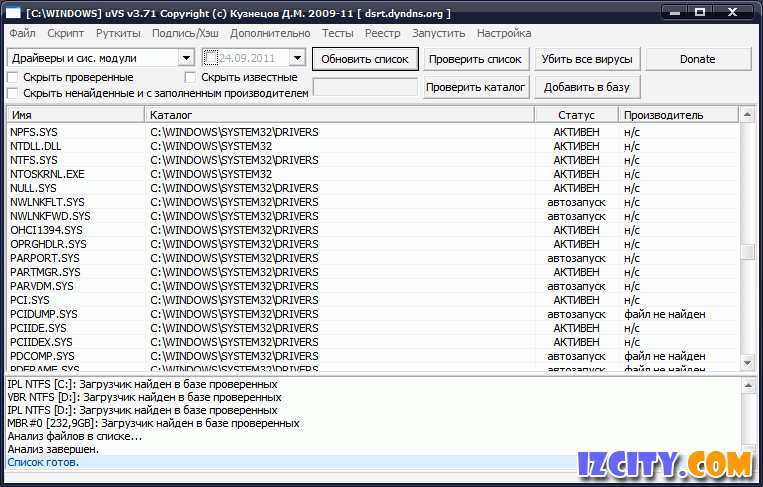The height and width of the screenshot is (487, 763).
Task: Select PDCOMP.SYS row
Action: tap(374, 357)
